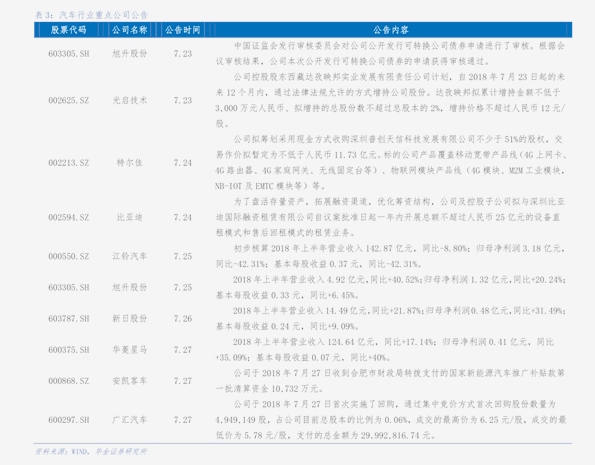Viewport: 595px width, 465px height.
Task: Select stock code 603787.SH
Action: tap(69, 319)
